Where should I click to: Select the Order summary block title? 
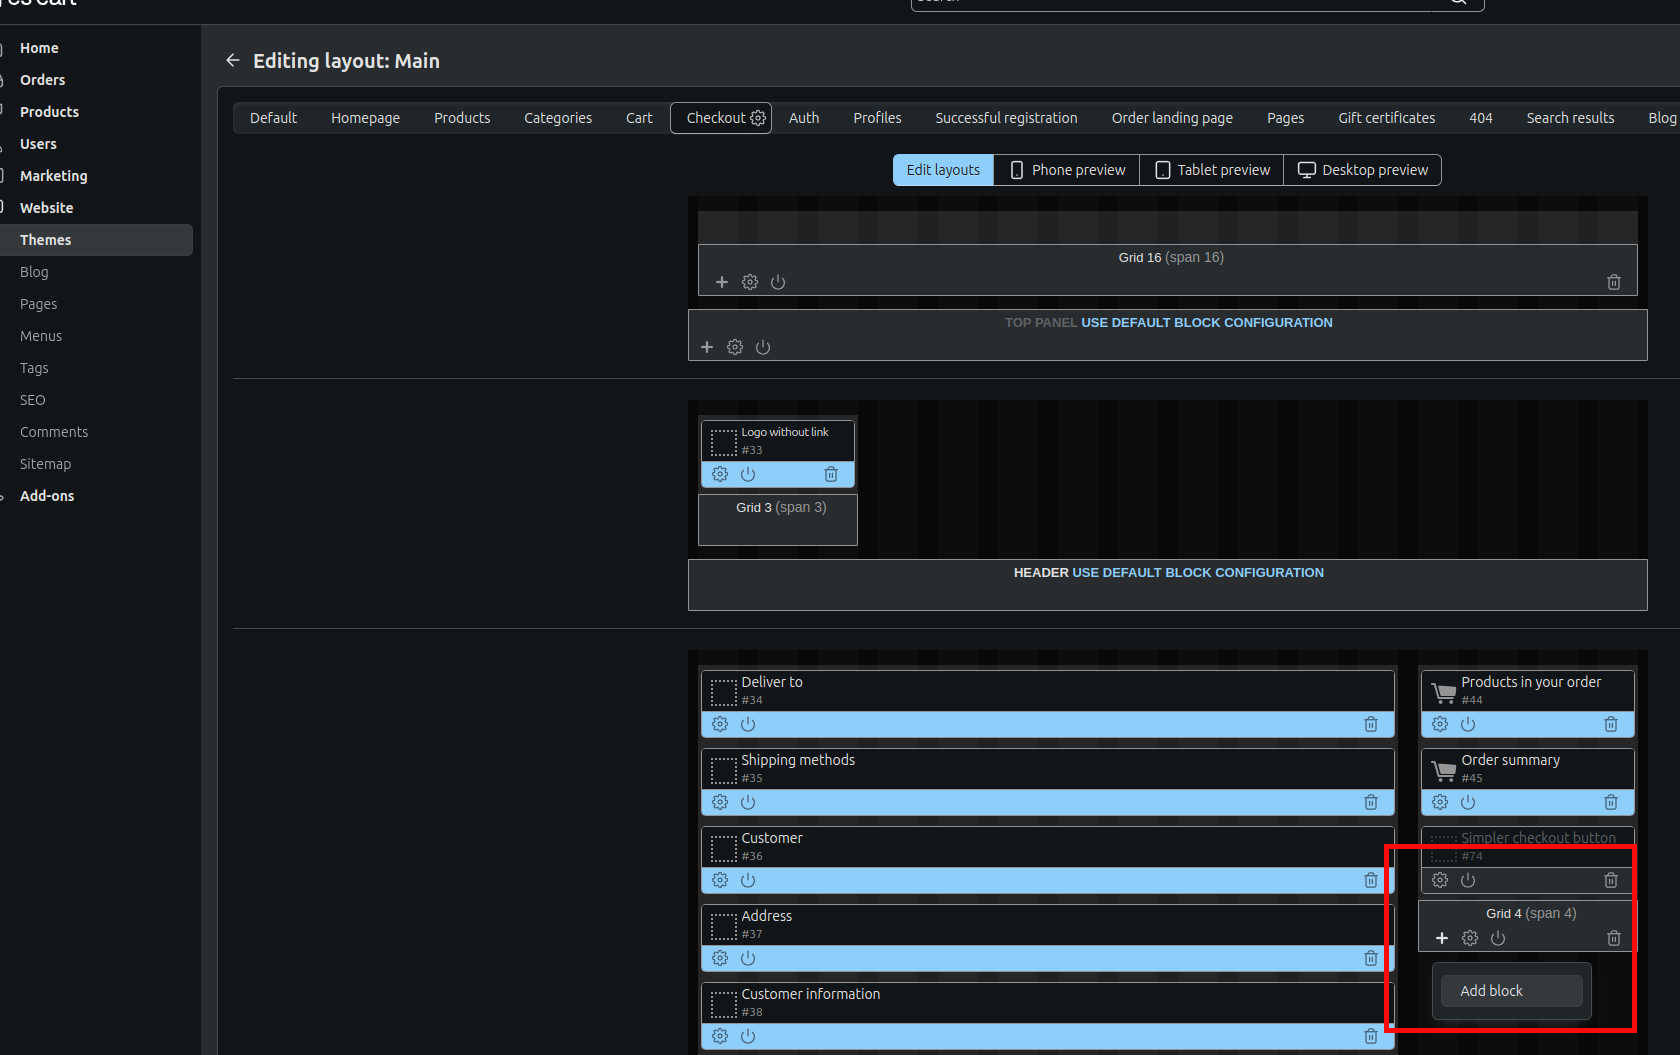pos(1510,760)
